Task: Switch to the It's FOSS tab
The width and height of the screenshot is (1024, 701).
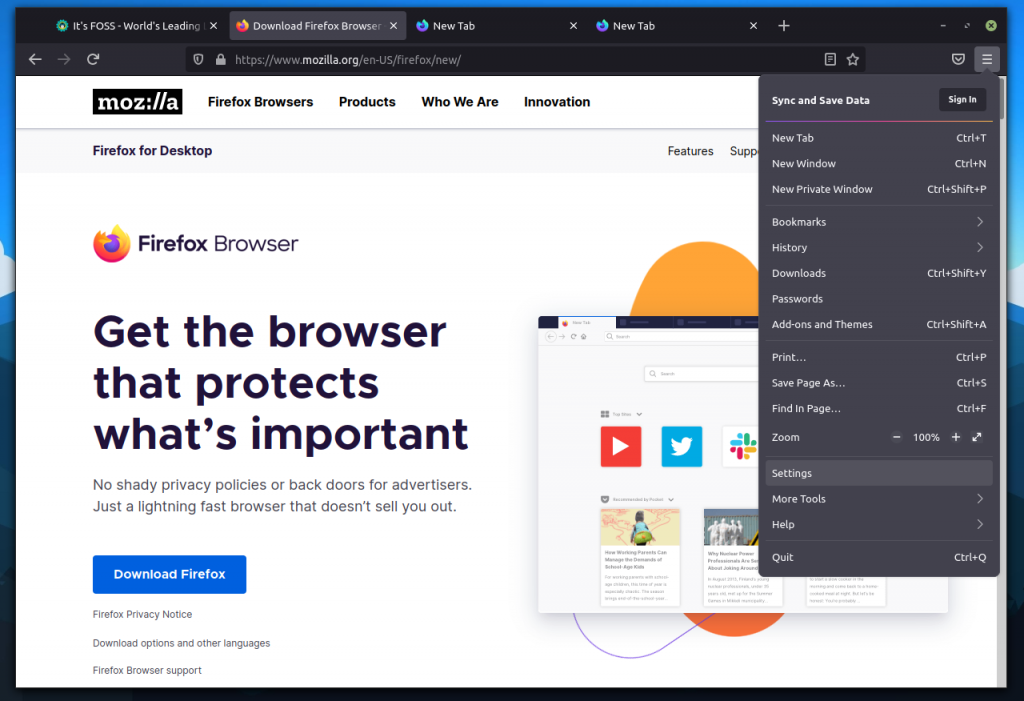Action: [130, 26]
